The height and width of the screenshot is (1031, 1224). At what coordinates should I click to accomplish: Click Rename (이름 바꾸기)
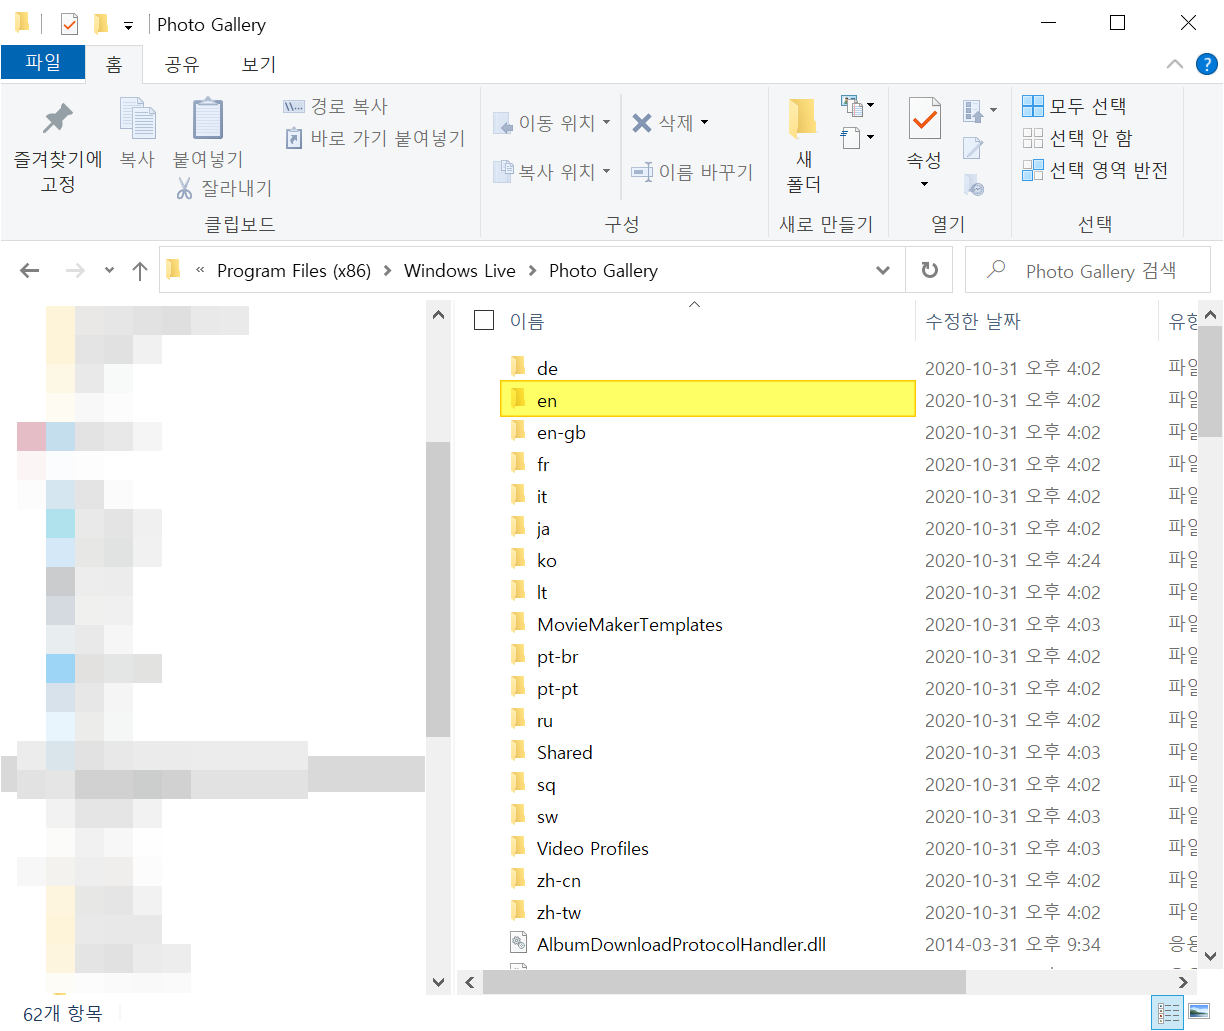pyautogui.click(x=692, y=172)
